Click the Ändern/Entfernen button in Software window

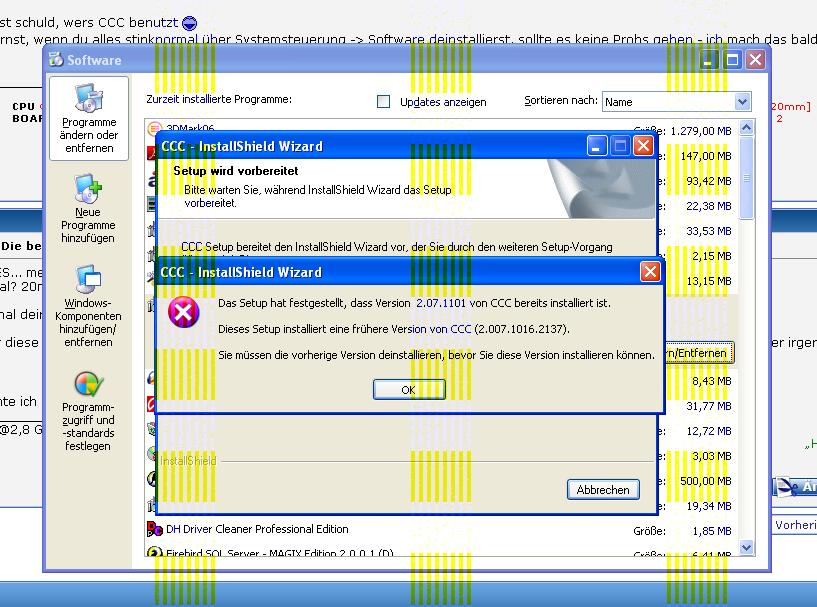click(698, 353)
